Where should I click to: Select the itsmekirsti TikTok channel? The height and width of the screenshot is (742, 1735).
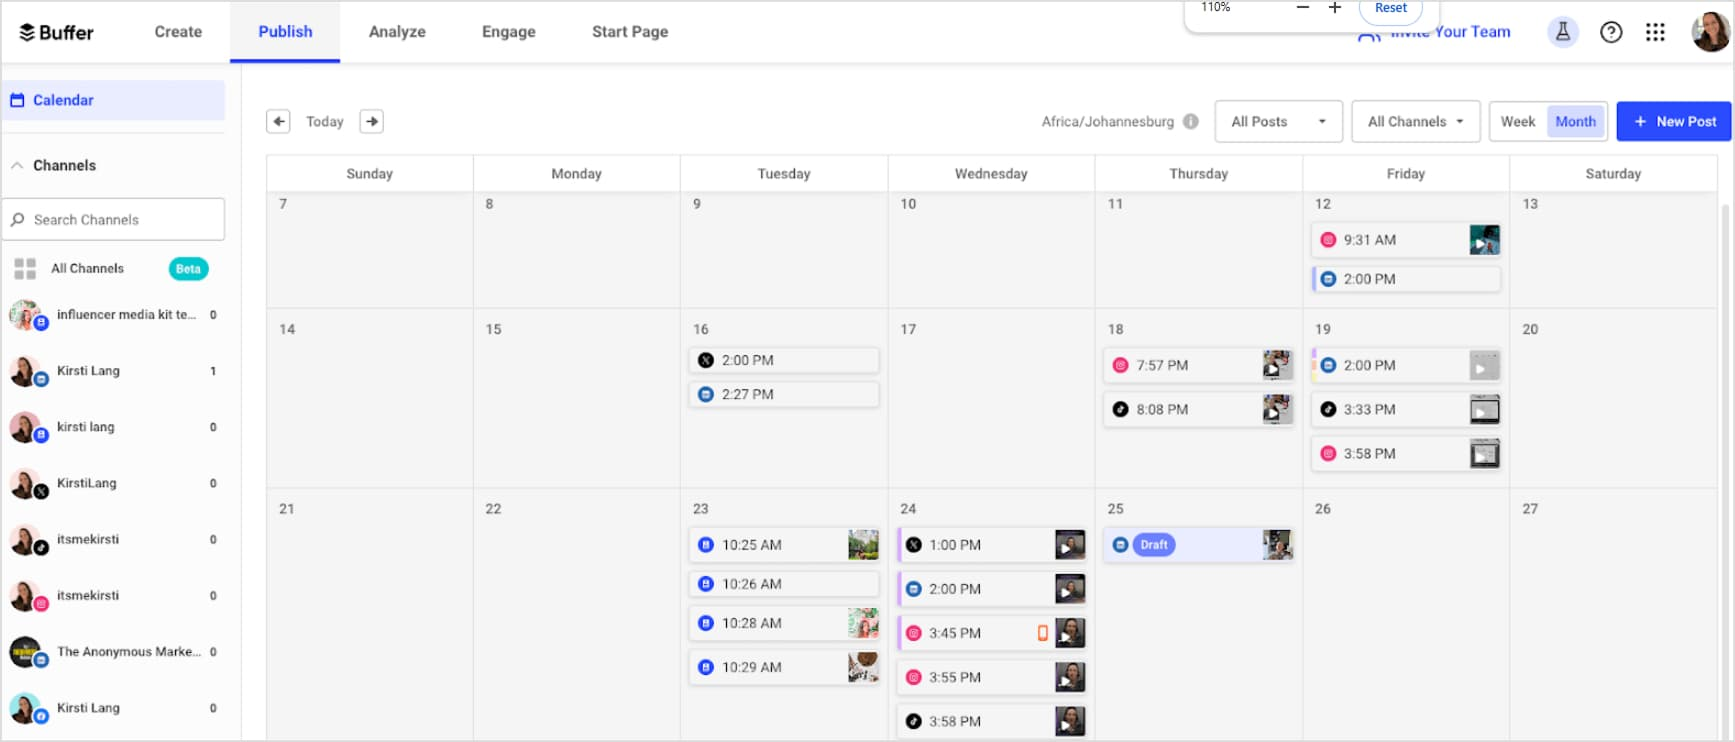click(x=113, y=539)
